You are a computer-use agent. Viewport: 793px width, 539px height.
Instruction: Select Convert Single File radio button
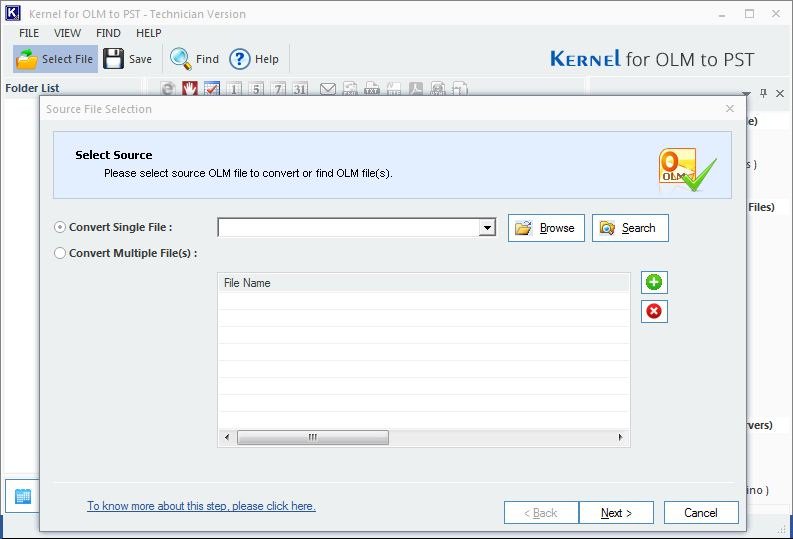coord(60,228)
